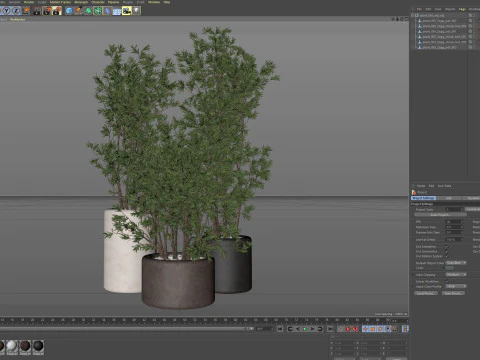Open the Character menu
This screenshot has width=480, height=360.
[x=98, y=2]
